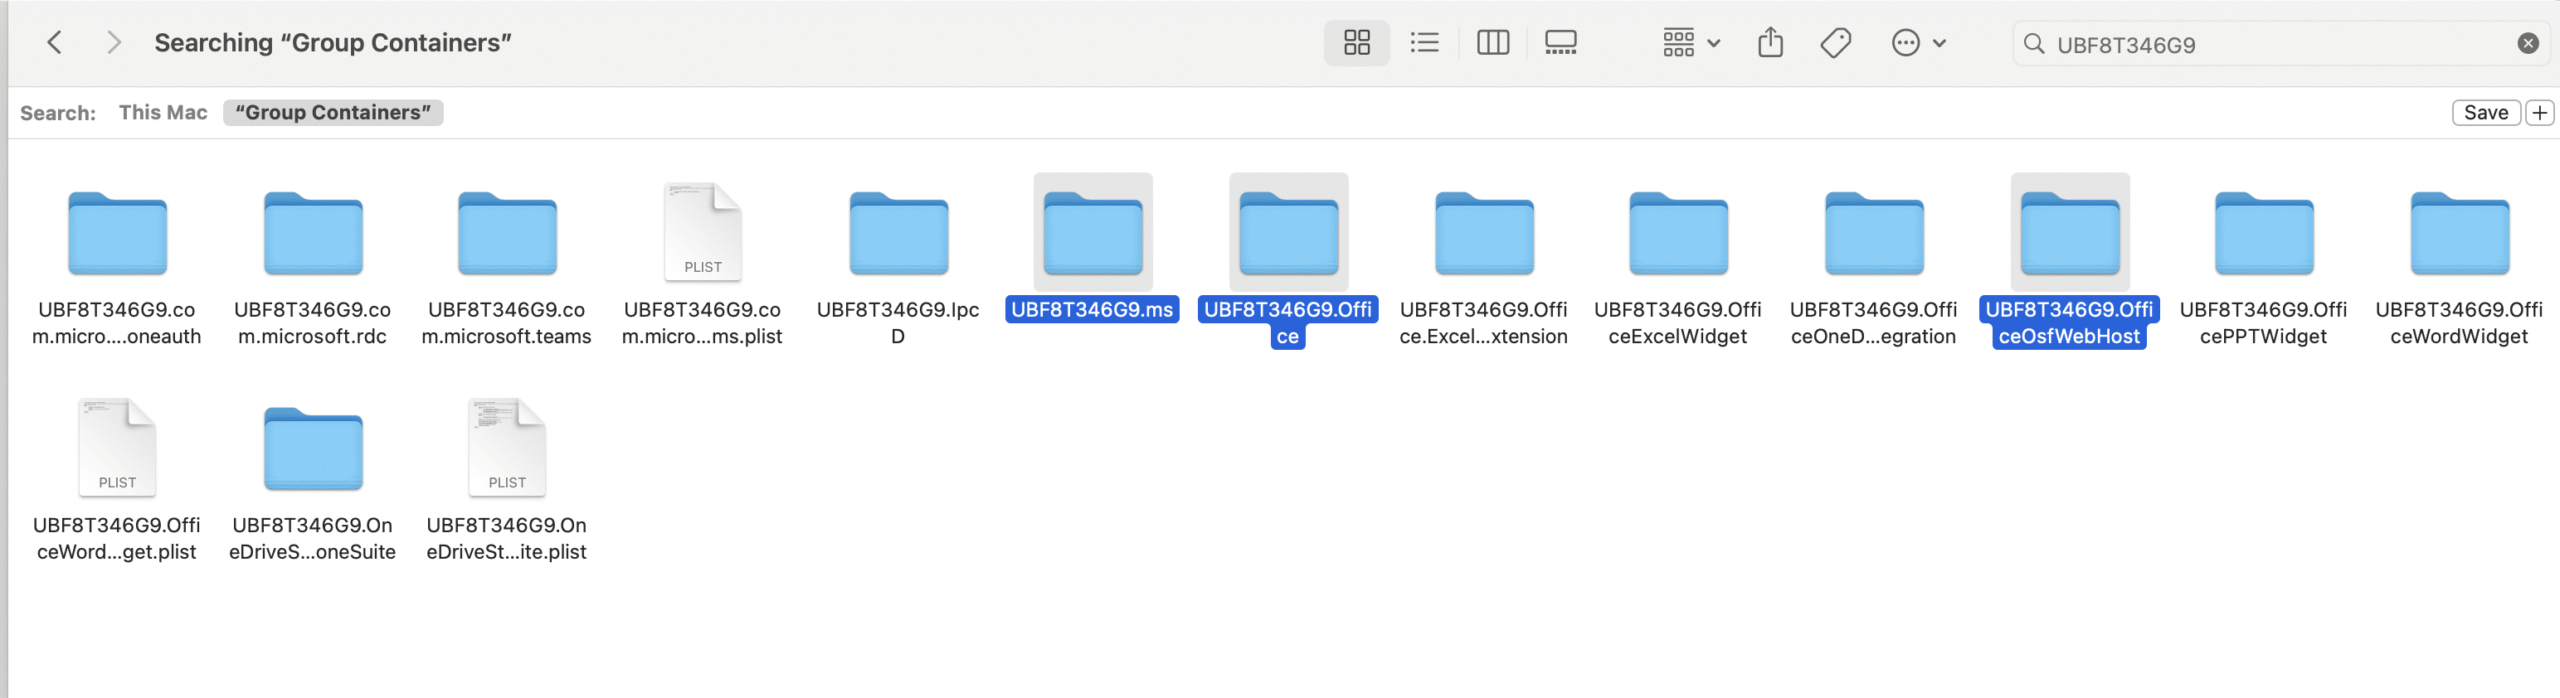Select folder UBF8T346G9.OfficeOsfWebHost

(2070, 234)
